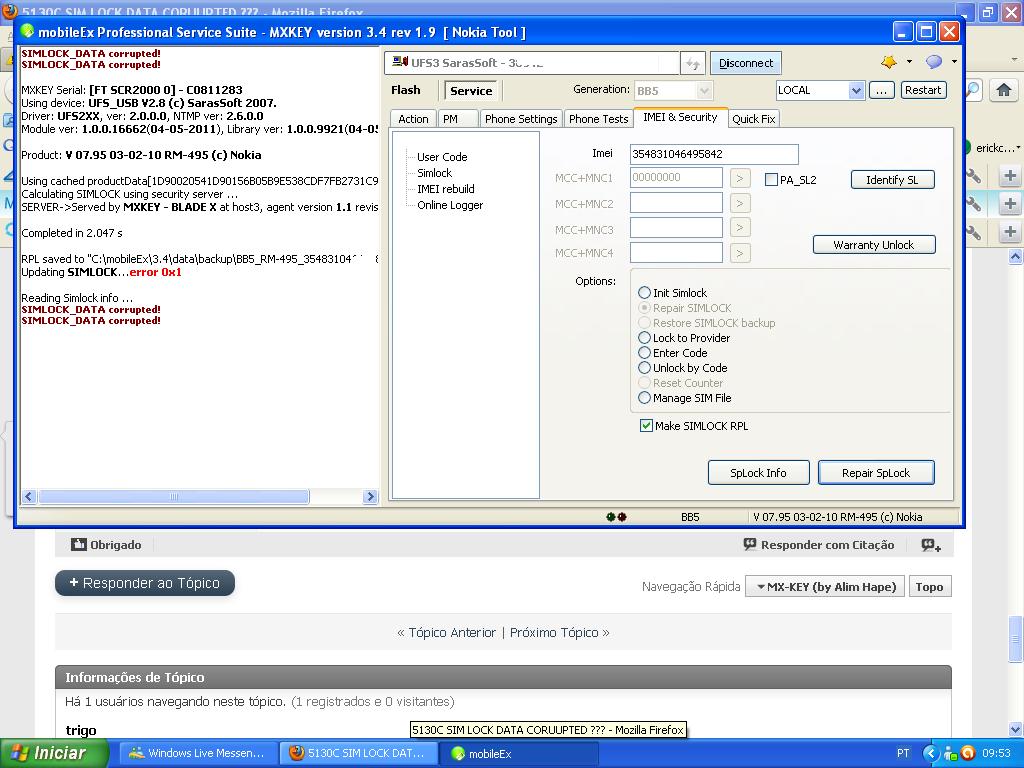Click the connection swap arrows icon
Viewport: 1024px width, 768px height.
(x=692, y=63)
